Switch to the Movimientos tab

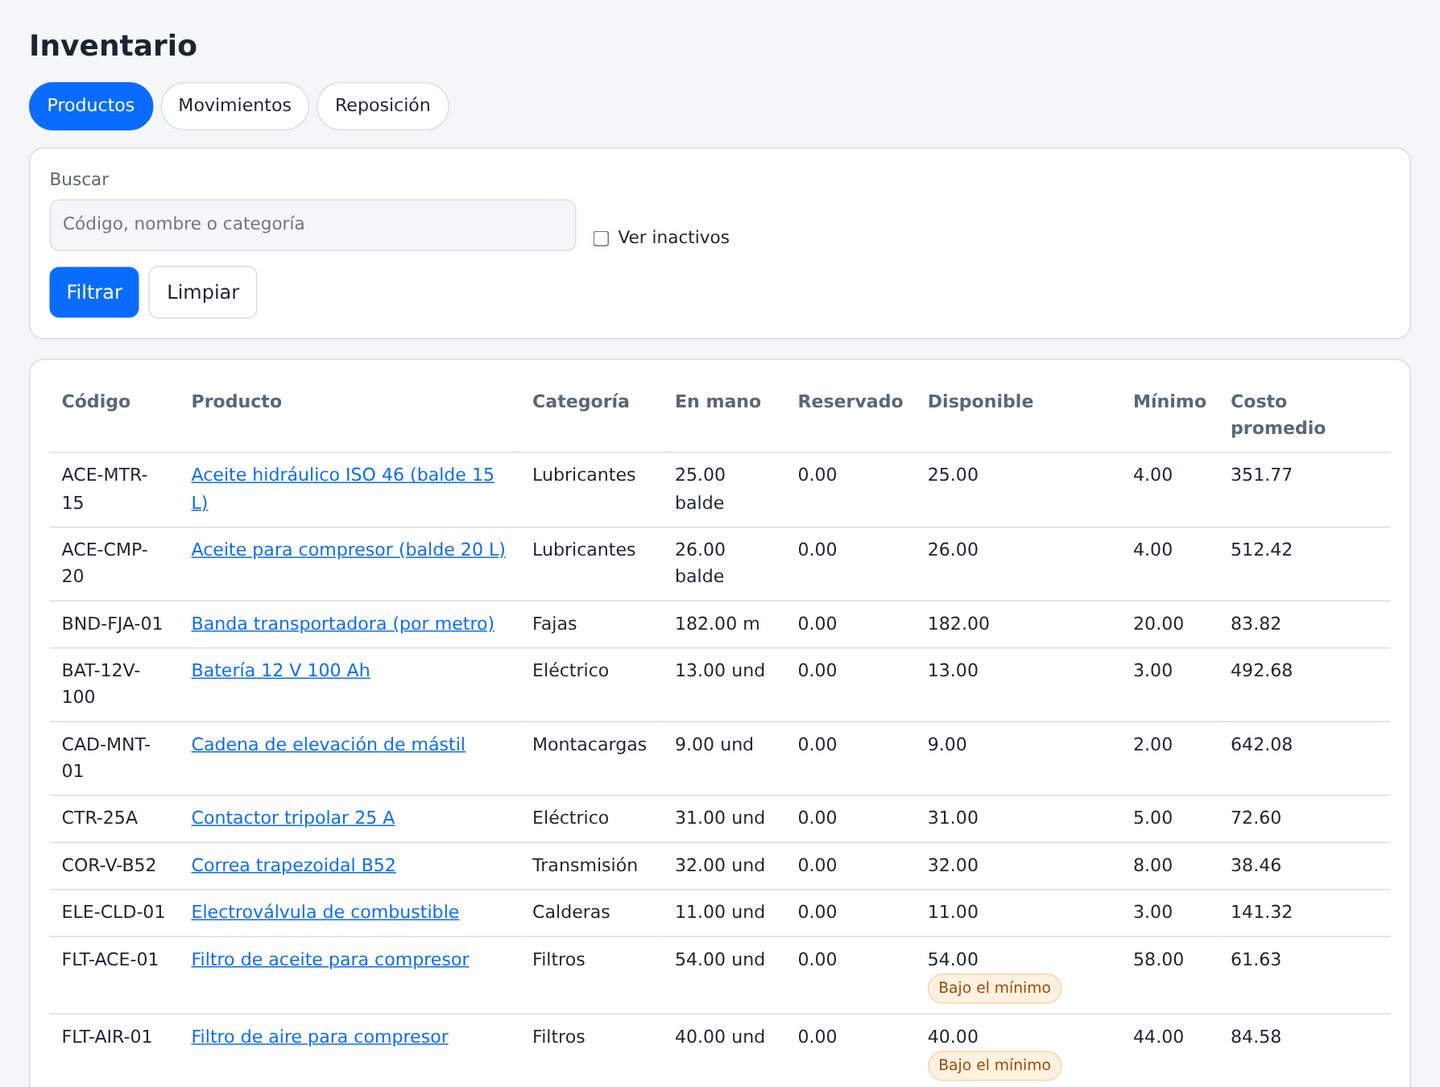click(x=235, y=106)
